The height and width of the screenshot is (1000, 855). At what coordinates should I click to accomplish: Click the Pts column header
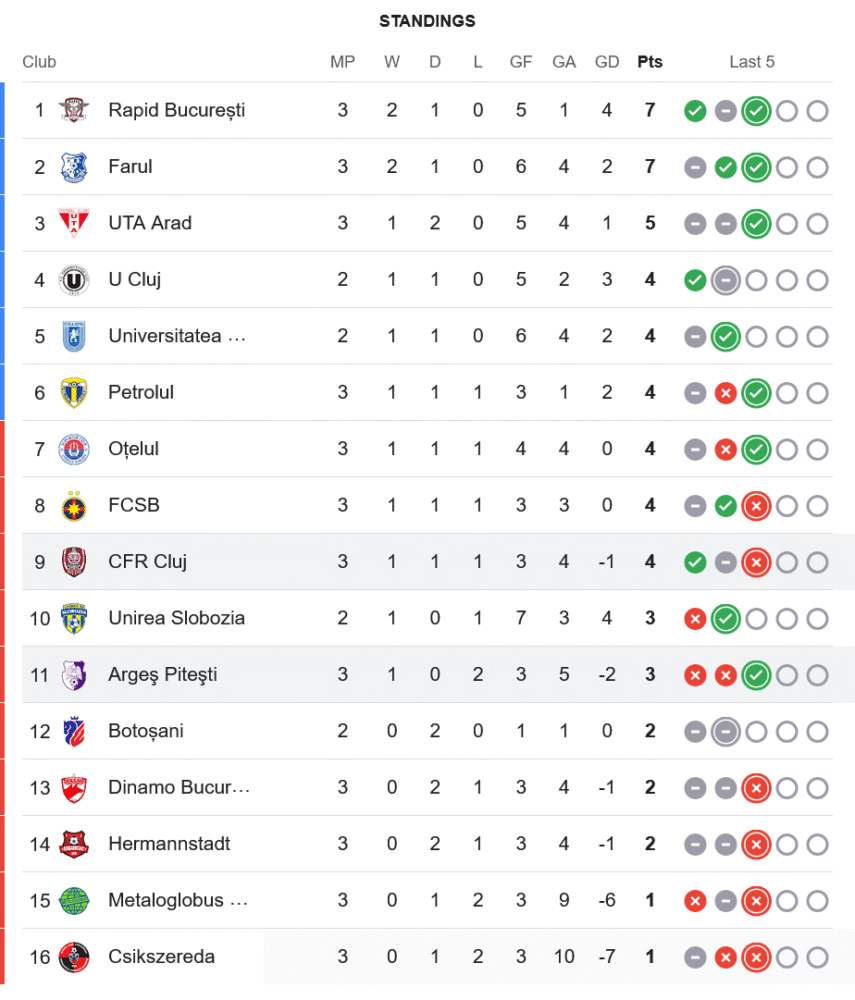pos(650,62)
